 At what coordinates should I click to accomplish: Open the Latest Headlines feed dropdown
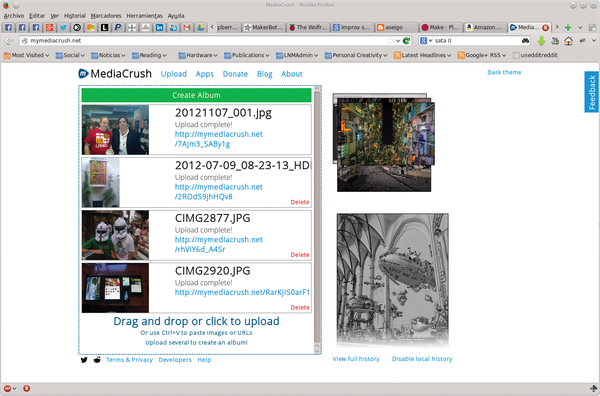pos(422,55)
